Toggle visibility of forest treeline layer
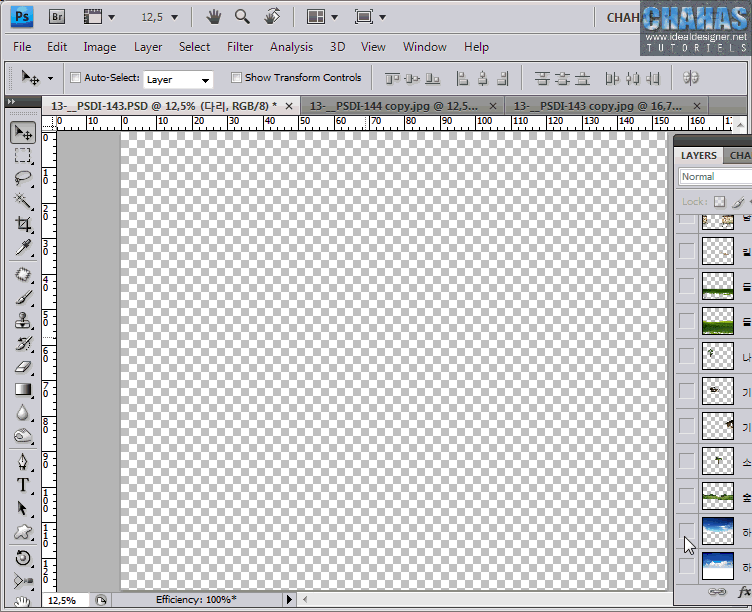Image resolution: width=752 pixels, height=612 pixels. coord(686,495)
